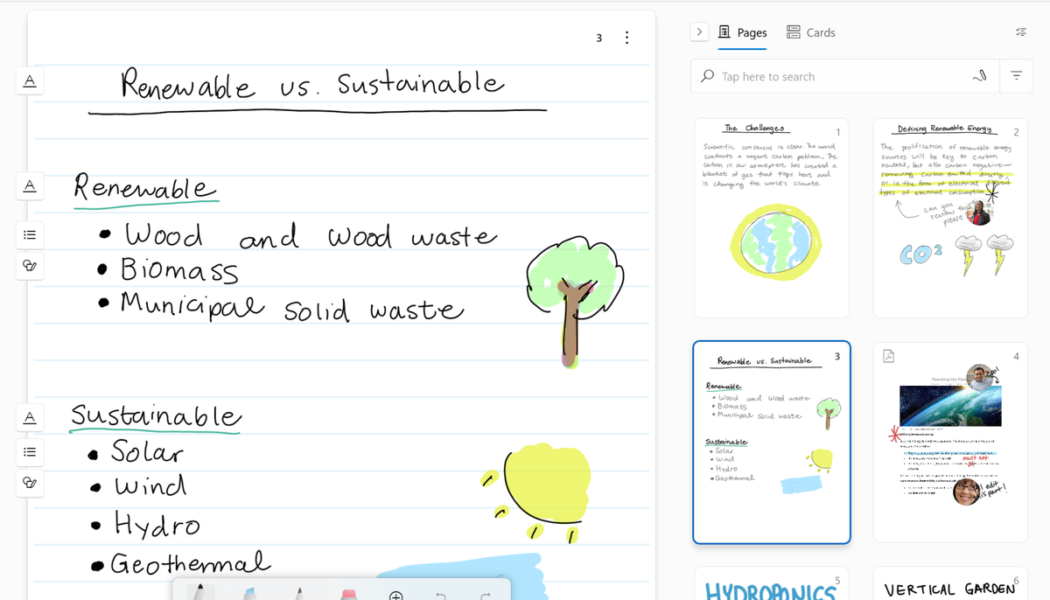Click the lasso icon beside the Renewable list

[29, 266]
